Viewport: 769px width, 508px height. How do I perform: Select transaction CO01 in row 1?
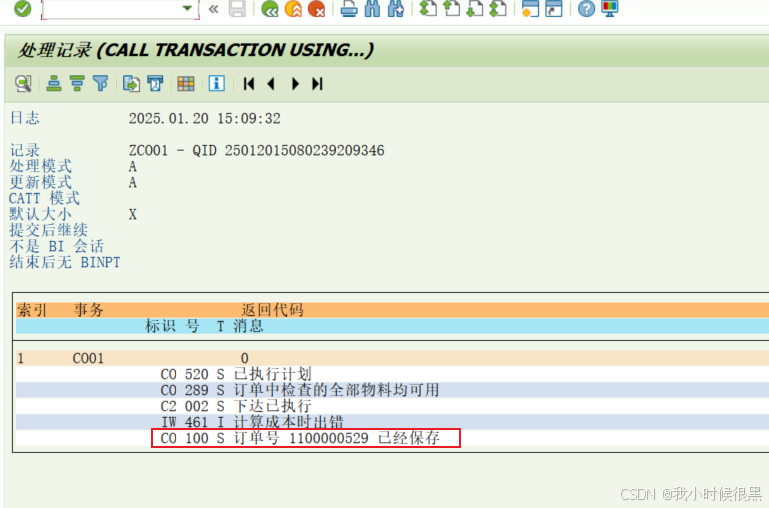[x=88, y=358]
